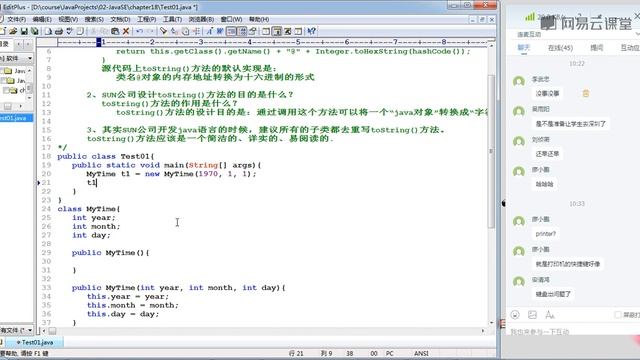This screenshot has width=640, height=360.
Task: Click the Find flashlight icon
Action: [164, 31]
